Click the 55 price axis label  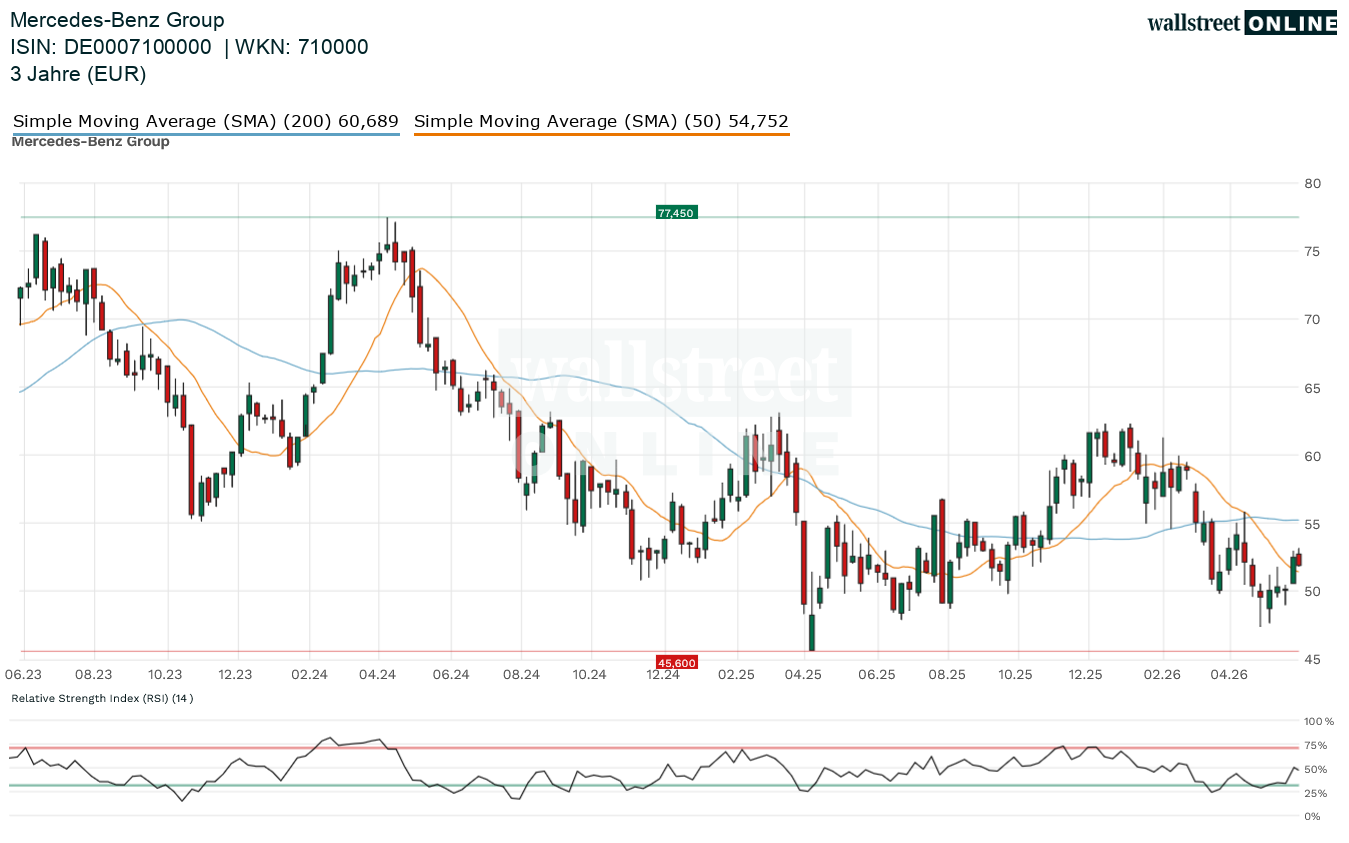[1313, 524]
